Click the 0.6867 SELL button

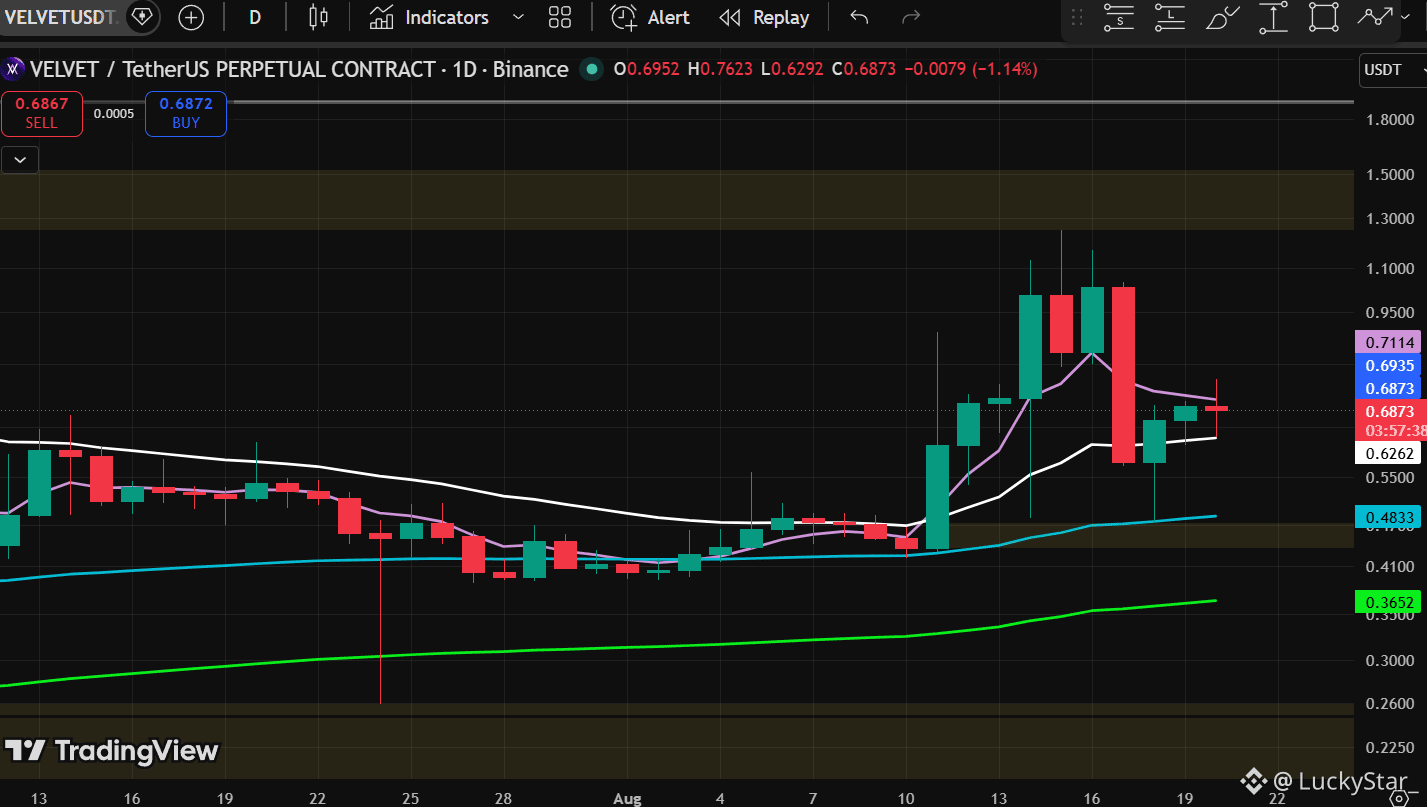41,113
